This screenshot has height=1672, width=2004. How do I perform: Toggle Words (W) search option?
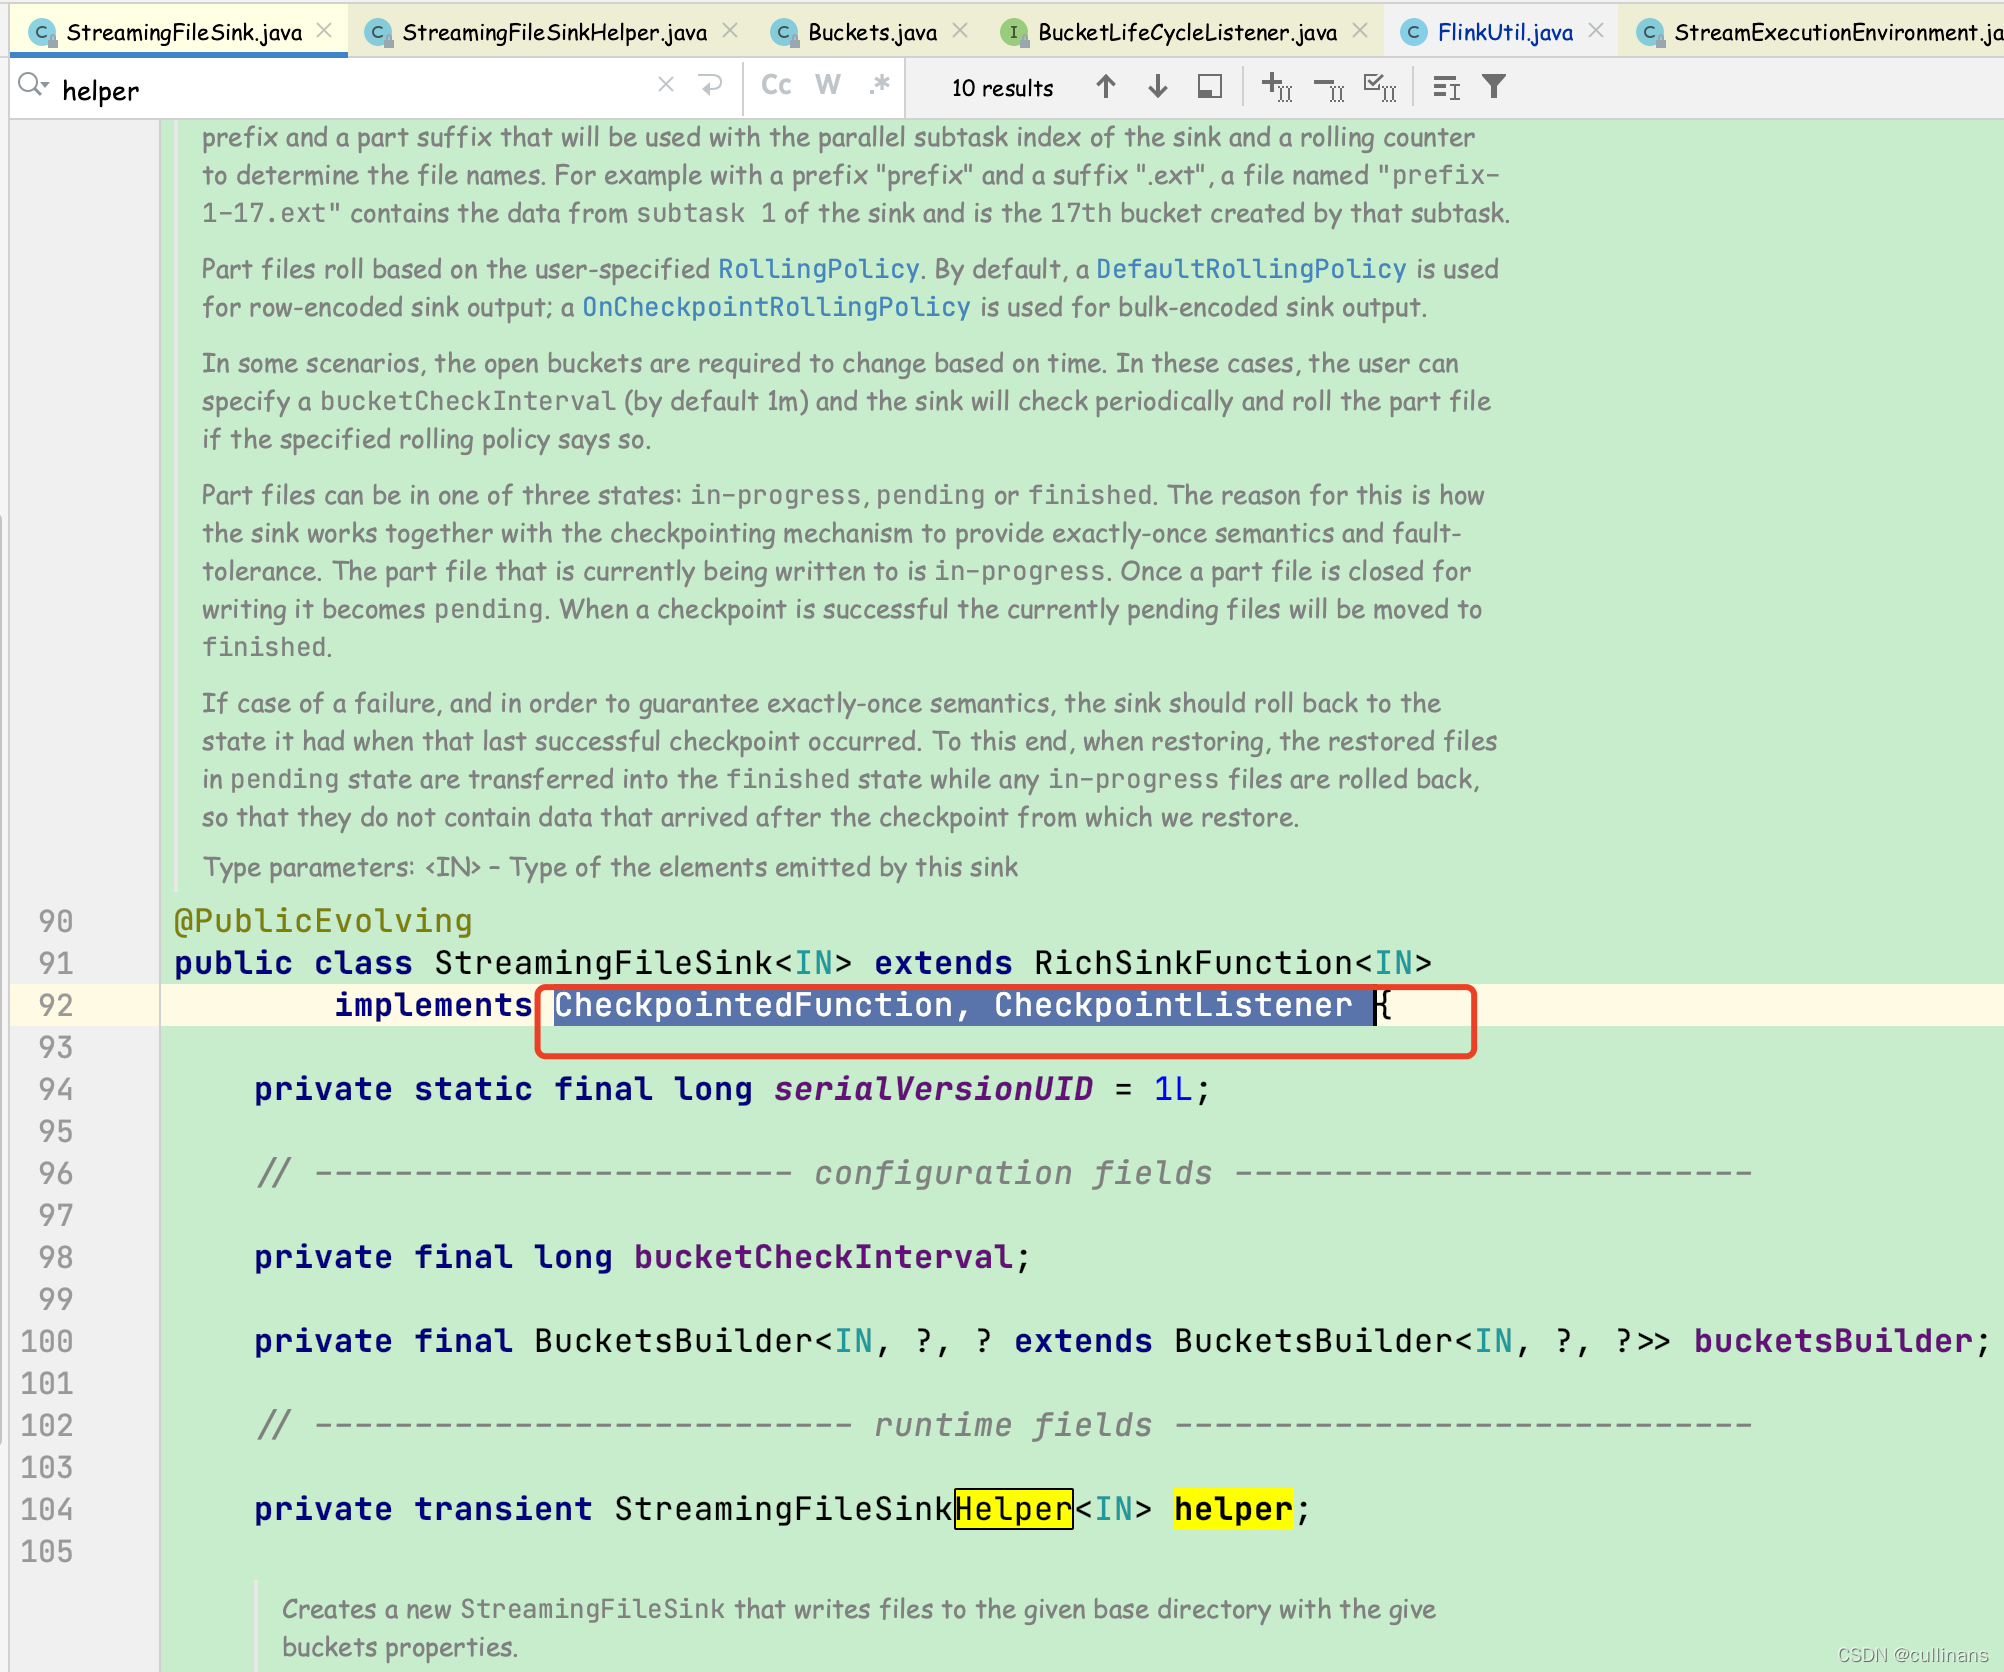coord(828,86)
